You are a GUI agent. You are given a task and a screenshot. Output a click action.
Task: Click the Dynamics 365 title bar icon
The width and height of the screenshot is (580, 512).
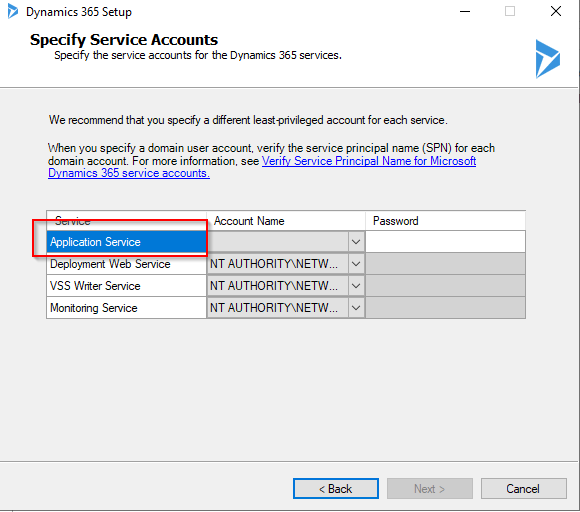pyautogui.click(x=13, y=11)
